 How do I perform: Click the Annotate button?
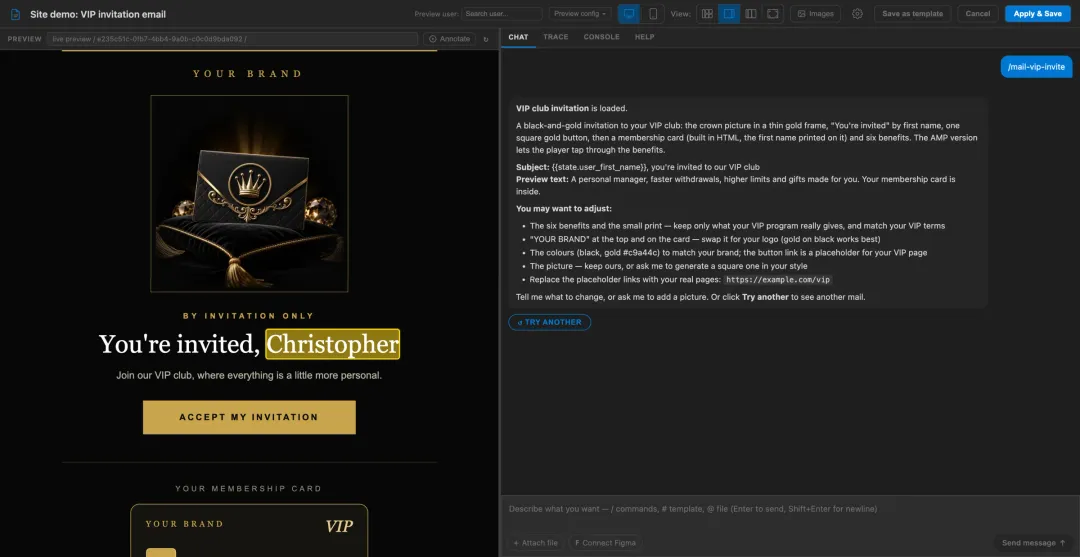point(450,39)
